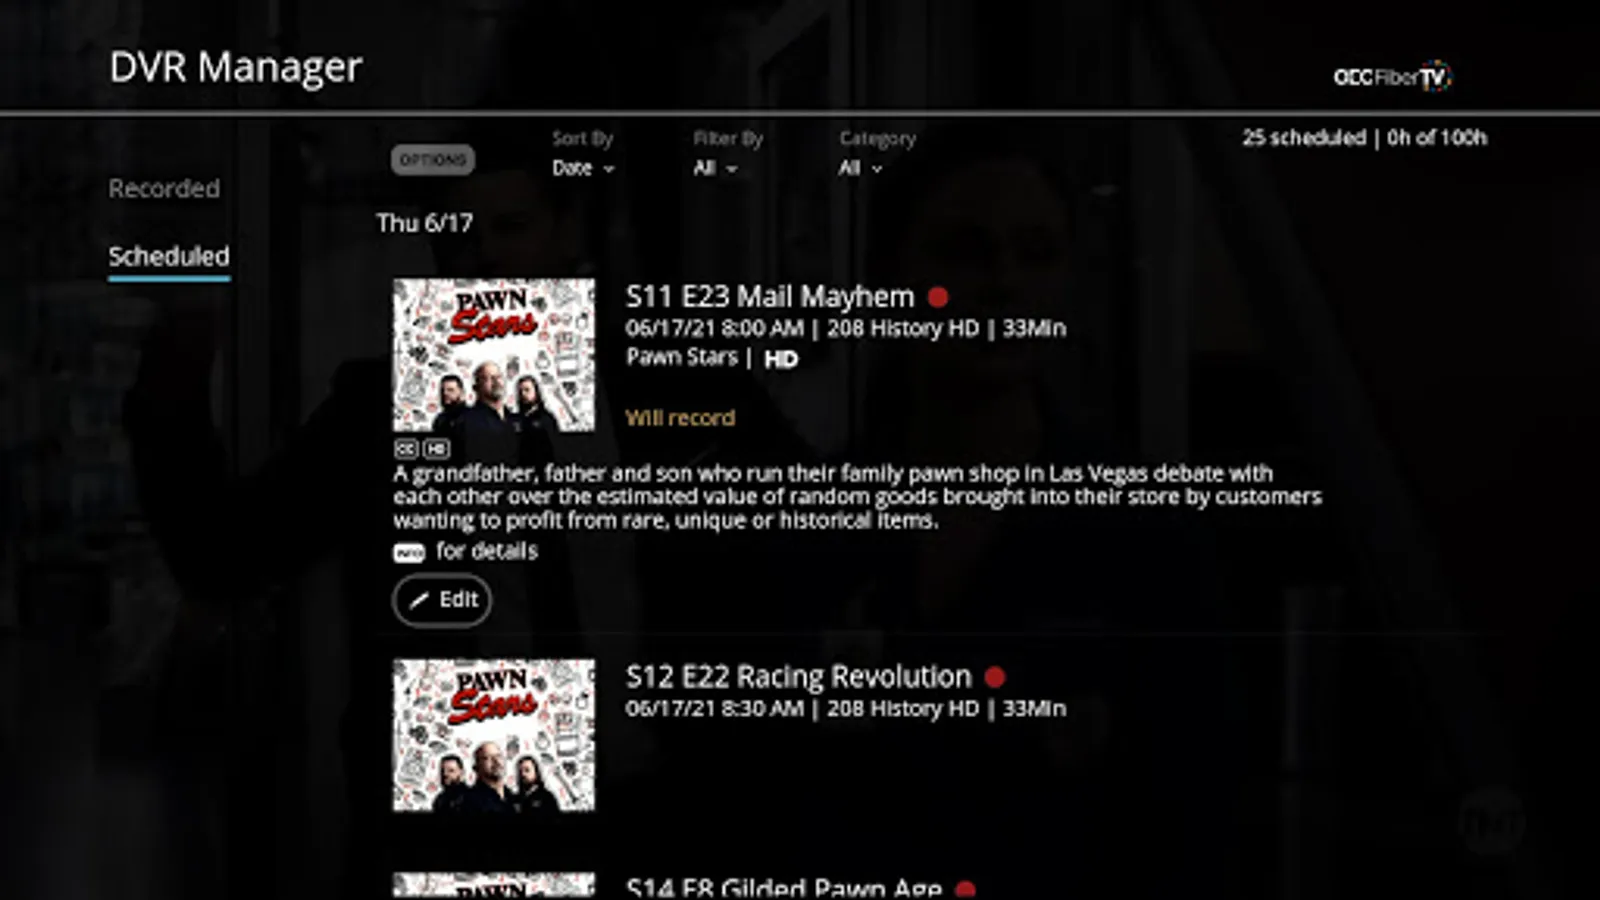
Task: Click the OEC Fiber TV logo
Action: point(1392,76)
